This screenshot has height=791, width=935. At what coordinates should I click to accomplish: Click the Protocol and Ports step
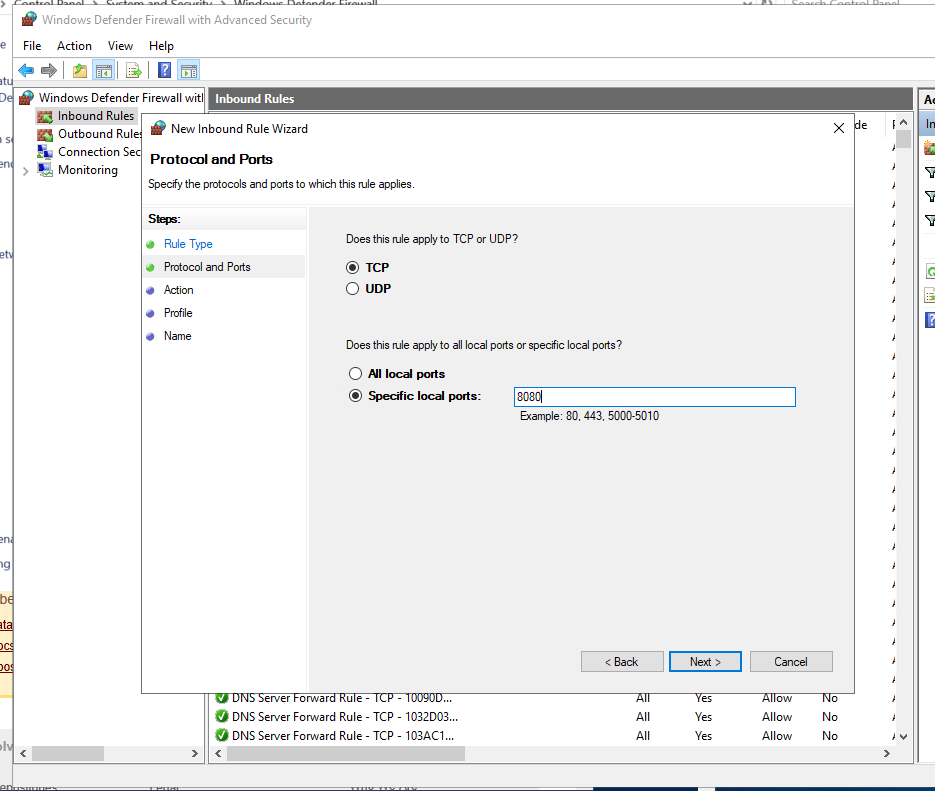207,267
